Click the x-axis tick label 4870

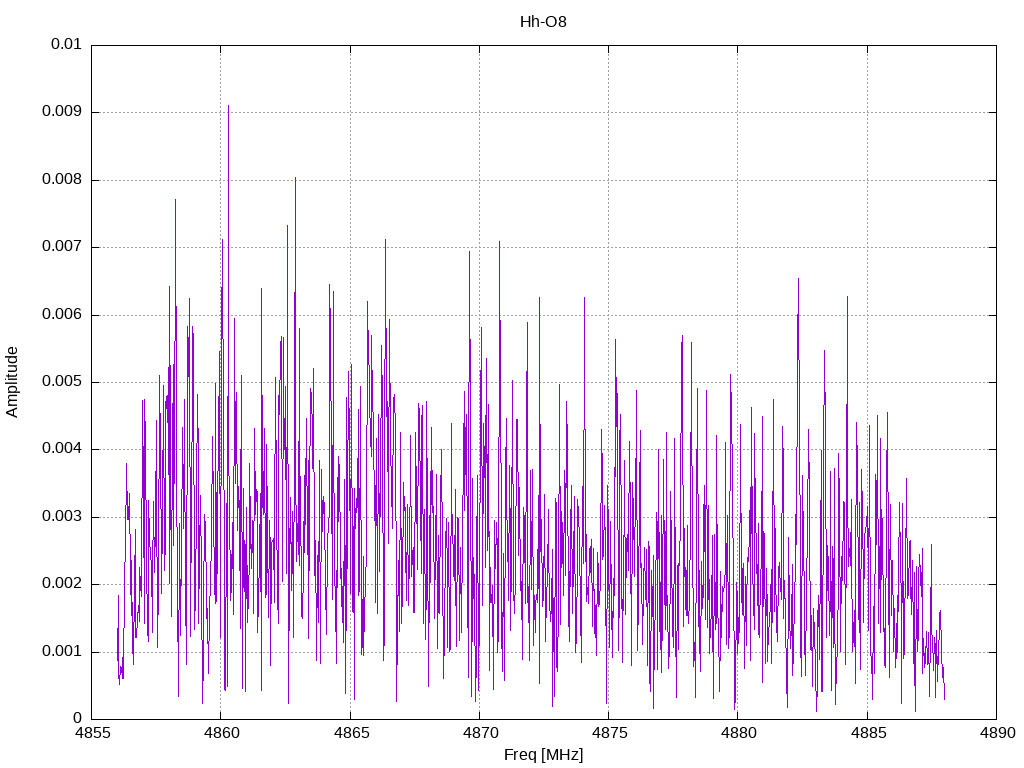pyautogui.click(x=480, y=733)
